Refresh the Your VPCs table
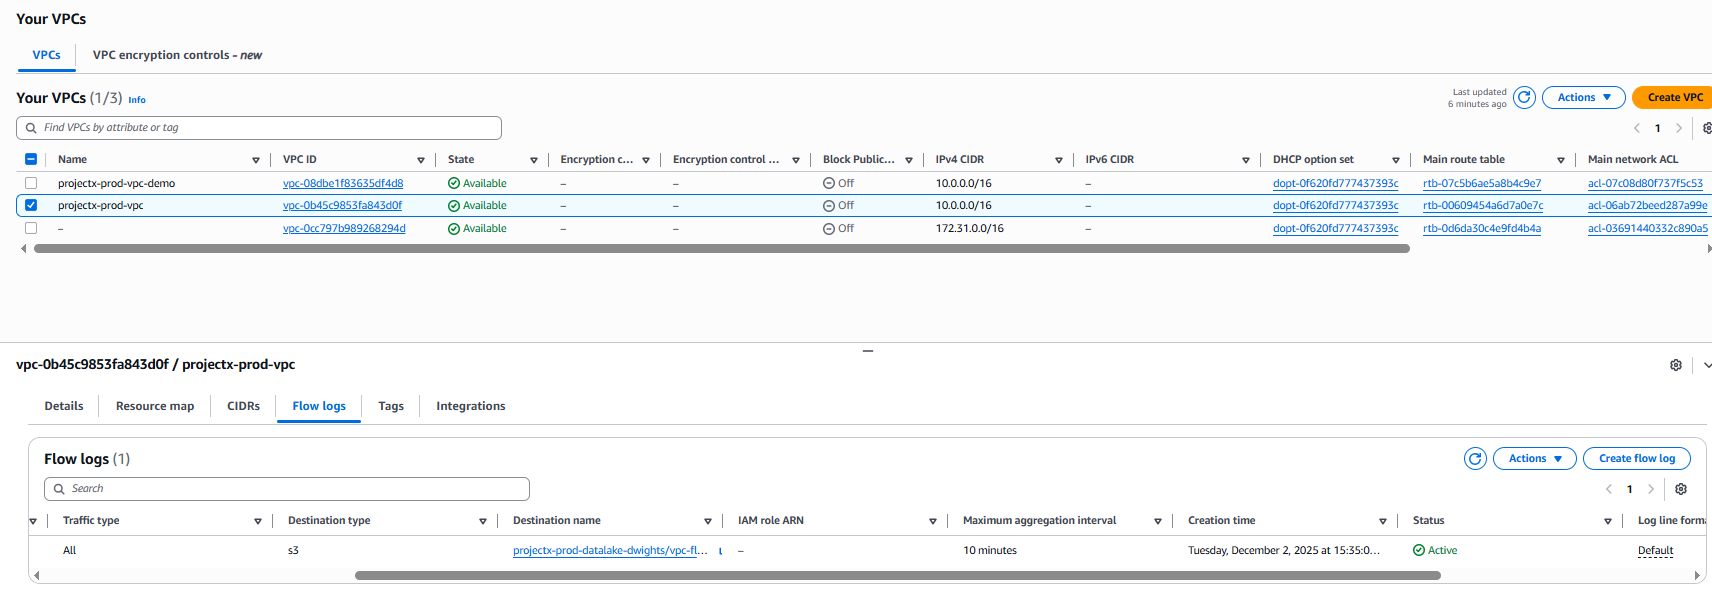The image size is (1712, 591). click(1524, 97)
